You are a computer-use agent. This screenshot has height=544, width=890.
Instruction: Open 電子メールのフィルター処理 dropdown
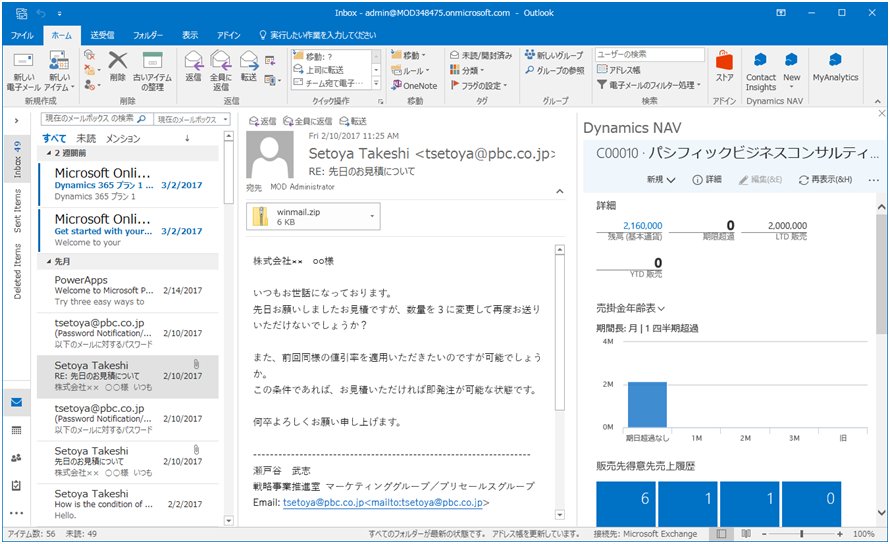pos(649,85)
